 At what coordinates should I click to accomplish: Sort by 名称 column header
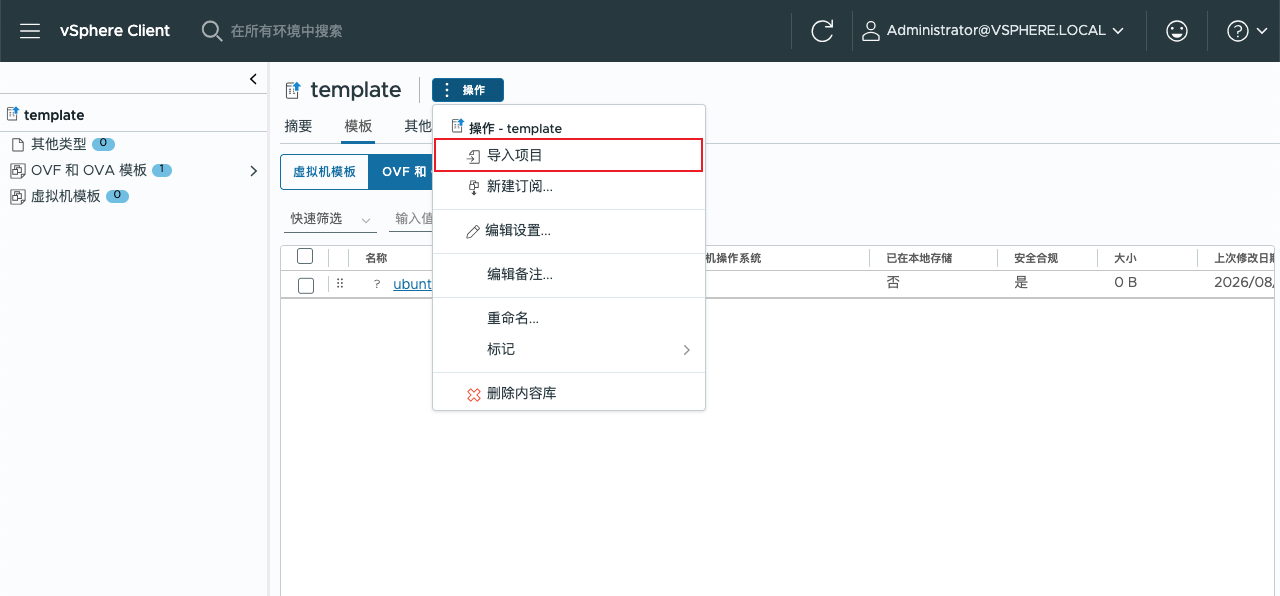(376, 258)
